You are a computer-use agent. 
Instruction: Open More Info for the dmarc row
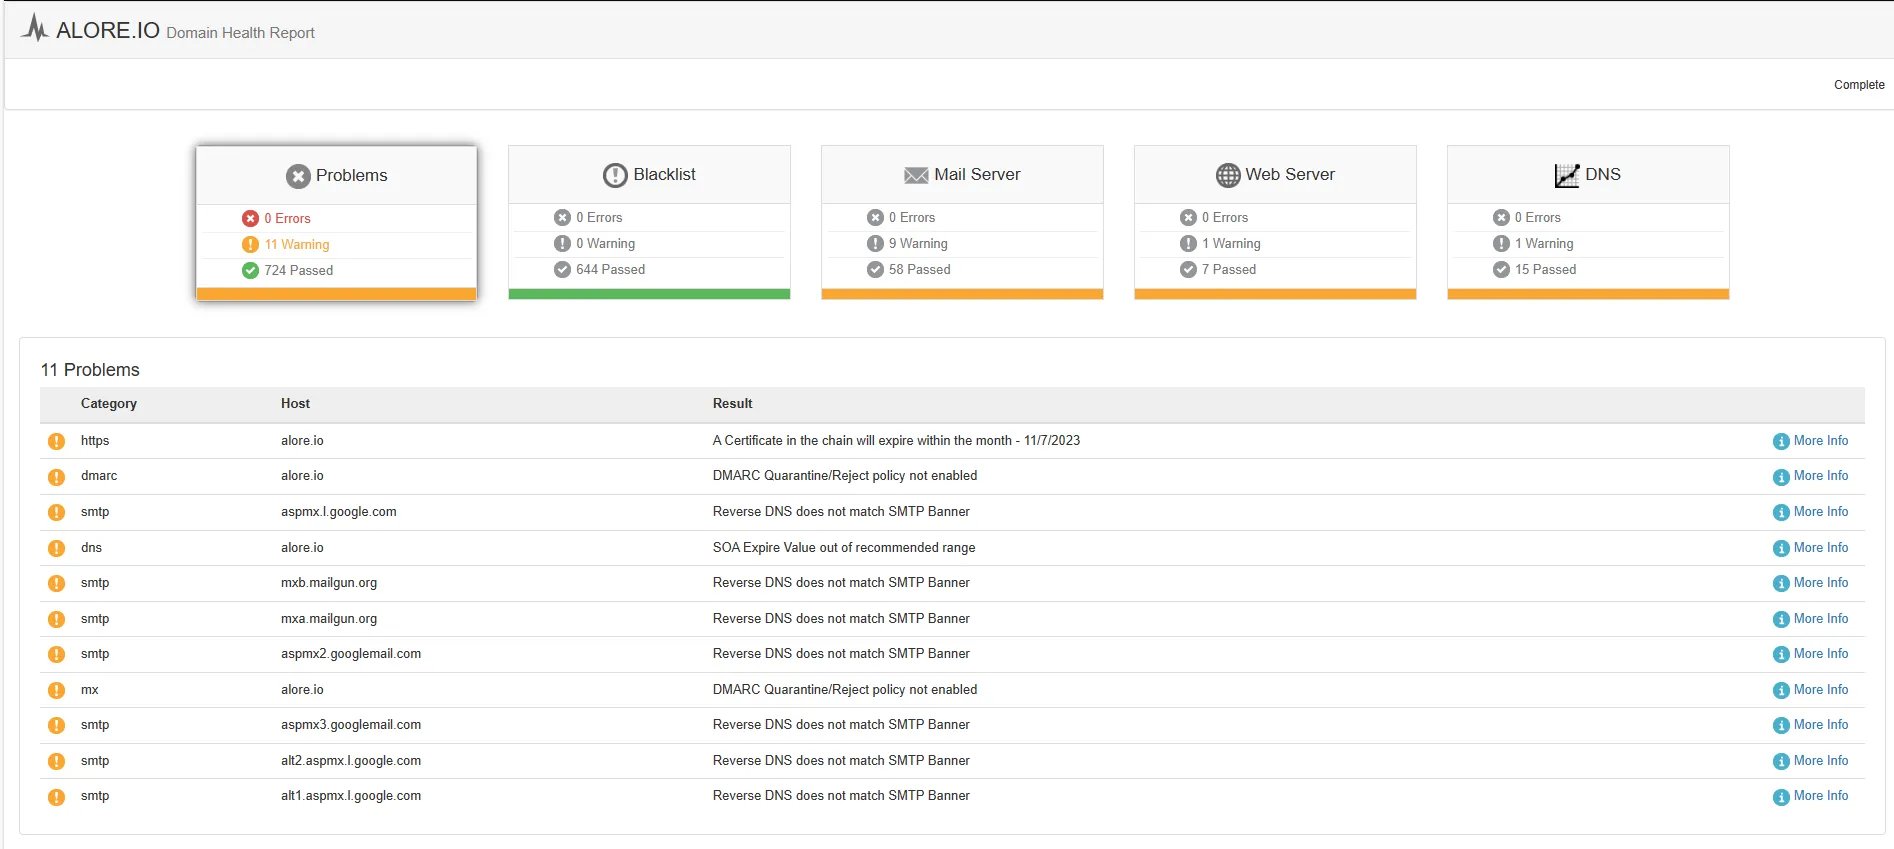click(1811, 476)
